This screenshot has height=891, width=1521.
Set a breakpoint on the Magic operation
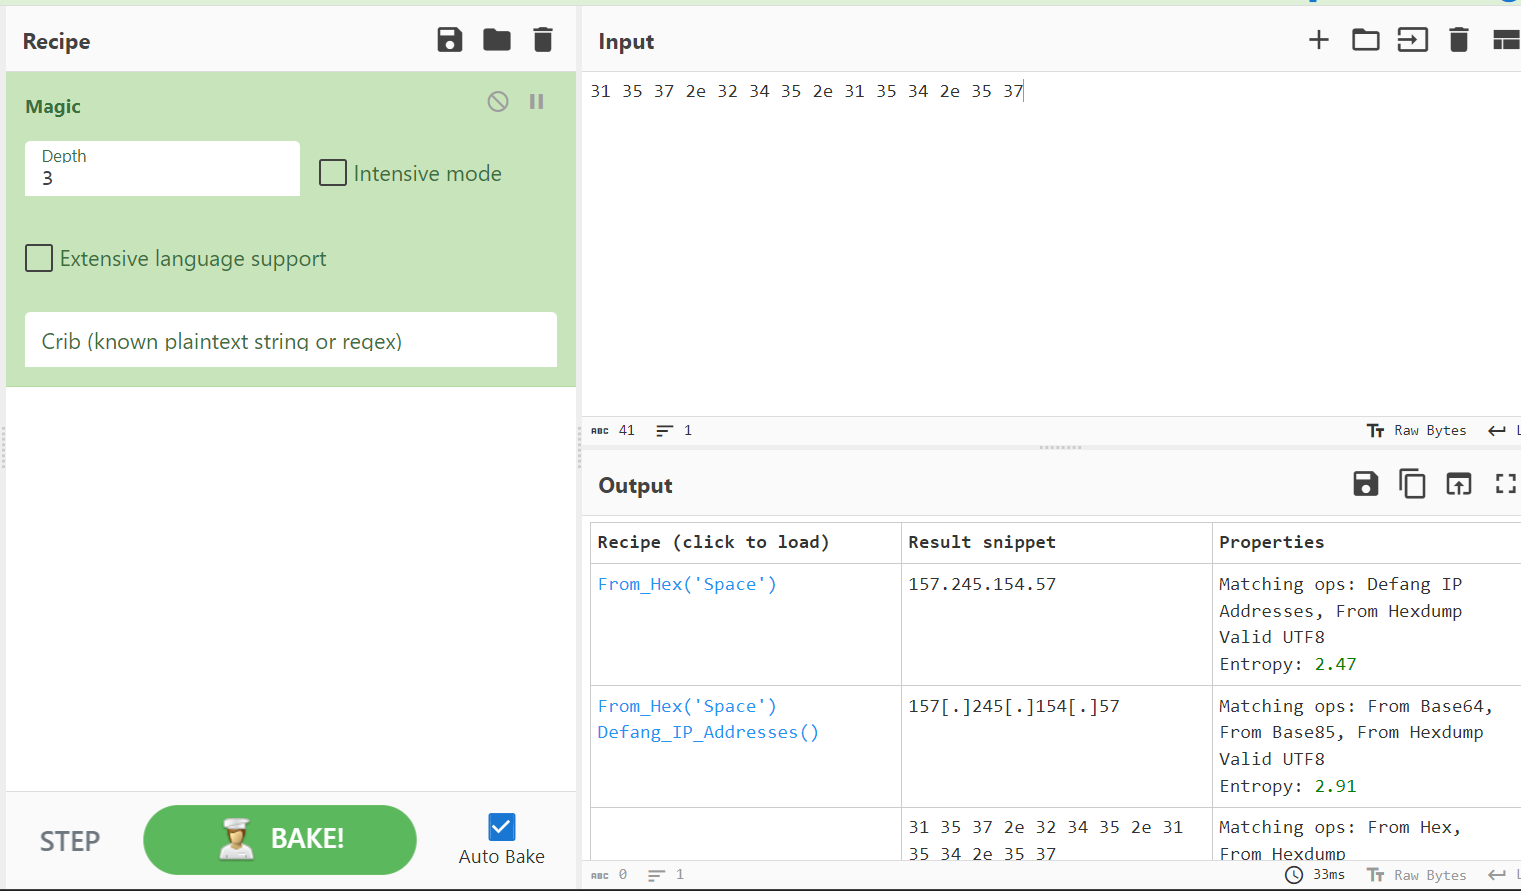click(536, 101)
